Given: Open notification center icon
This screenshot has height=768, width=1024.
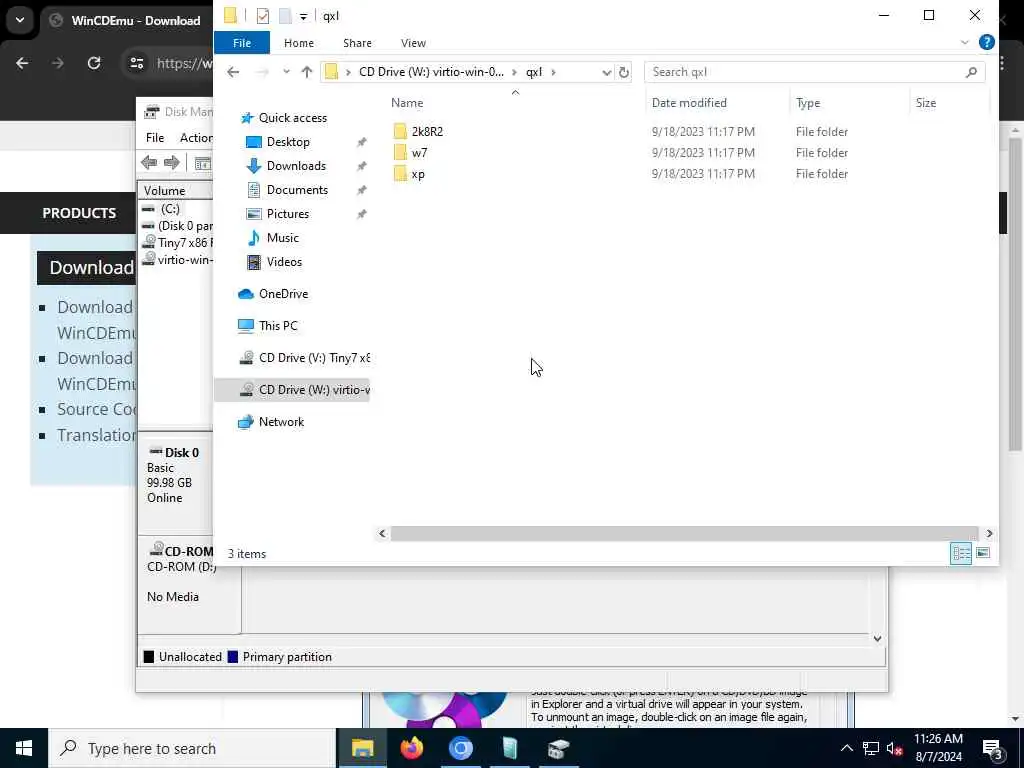Looking at the screenshot, I should [x=992, y=749].
